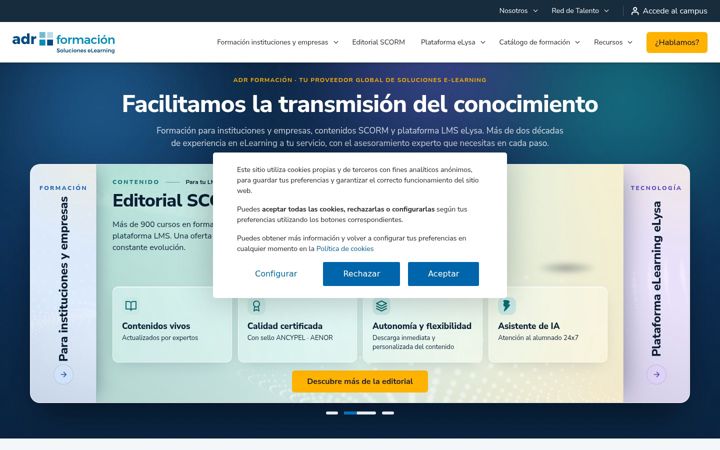Click 'Con sello ANCYPEL - AENOR' text
The image size is (720, 450).
click(290, 338)
